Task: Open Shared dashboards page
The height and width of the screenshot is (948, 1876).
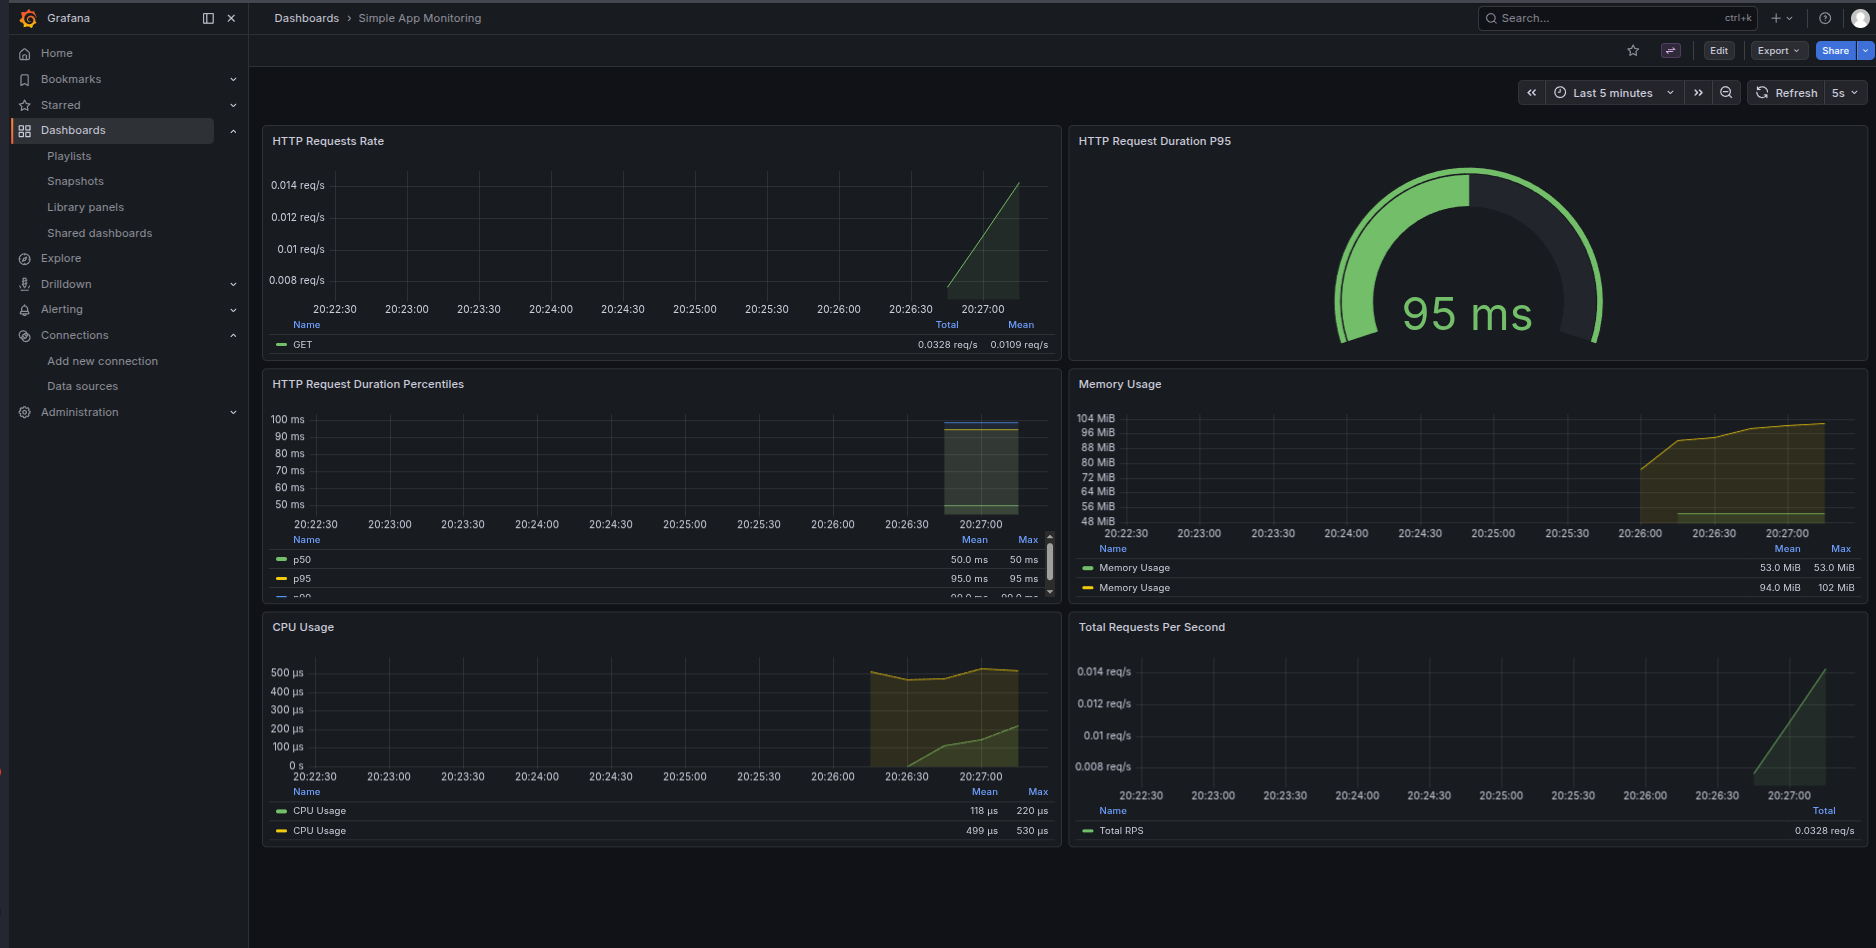Action: tap(99, 233)
